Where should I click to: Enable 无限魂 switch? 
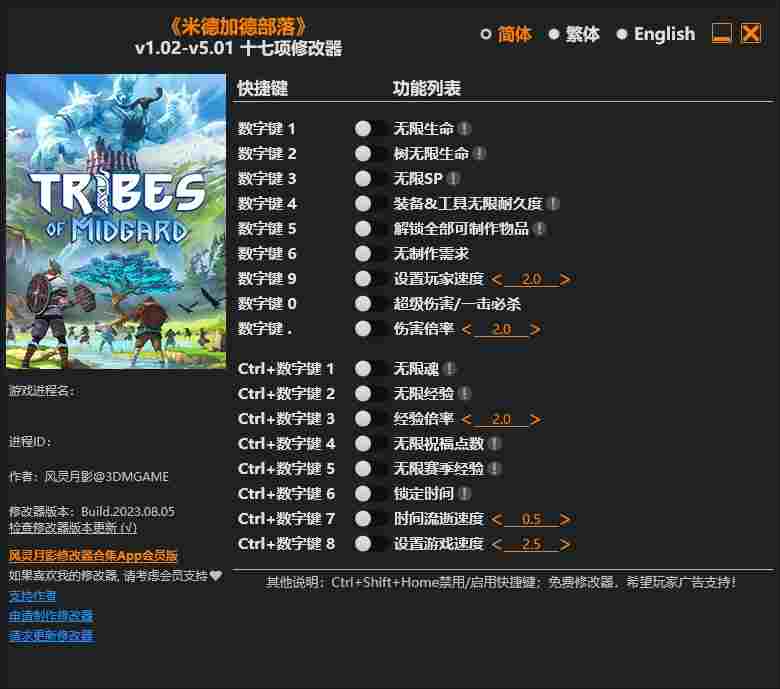point(370,369)
